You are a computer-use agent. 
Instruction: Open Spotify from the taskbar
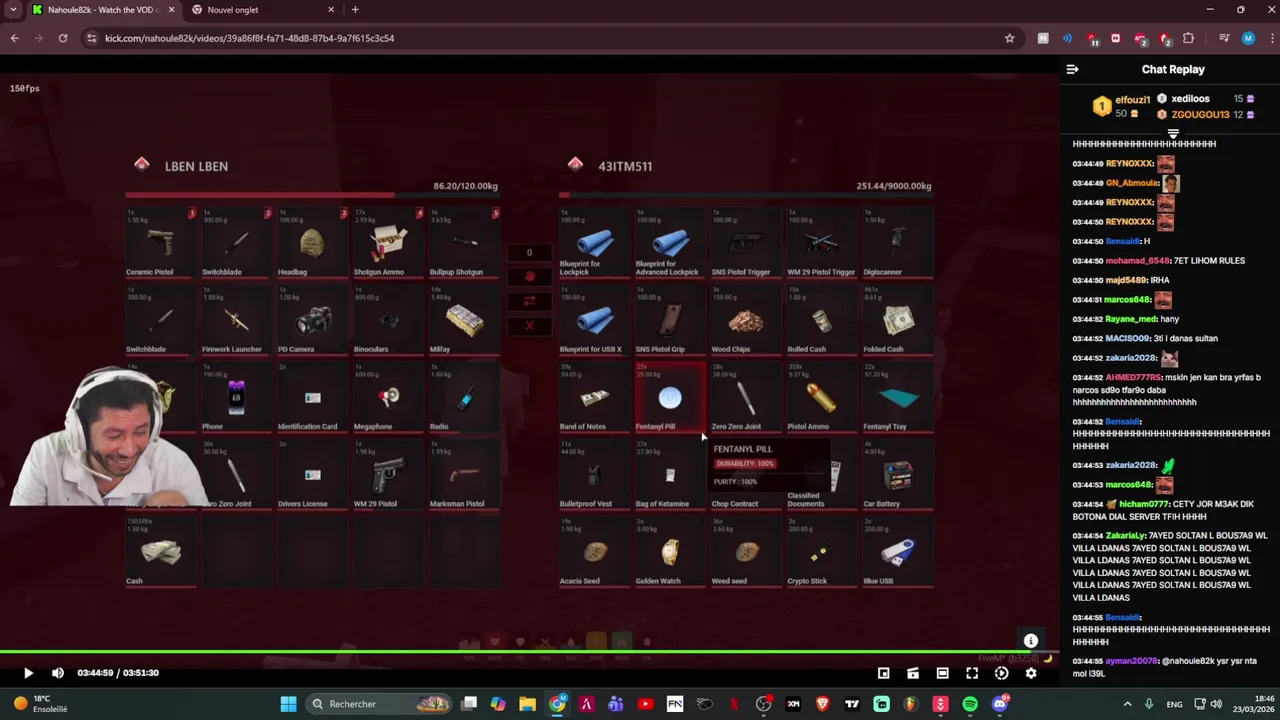[x=970, y=704]
